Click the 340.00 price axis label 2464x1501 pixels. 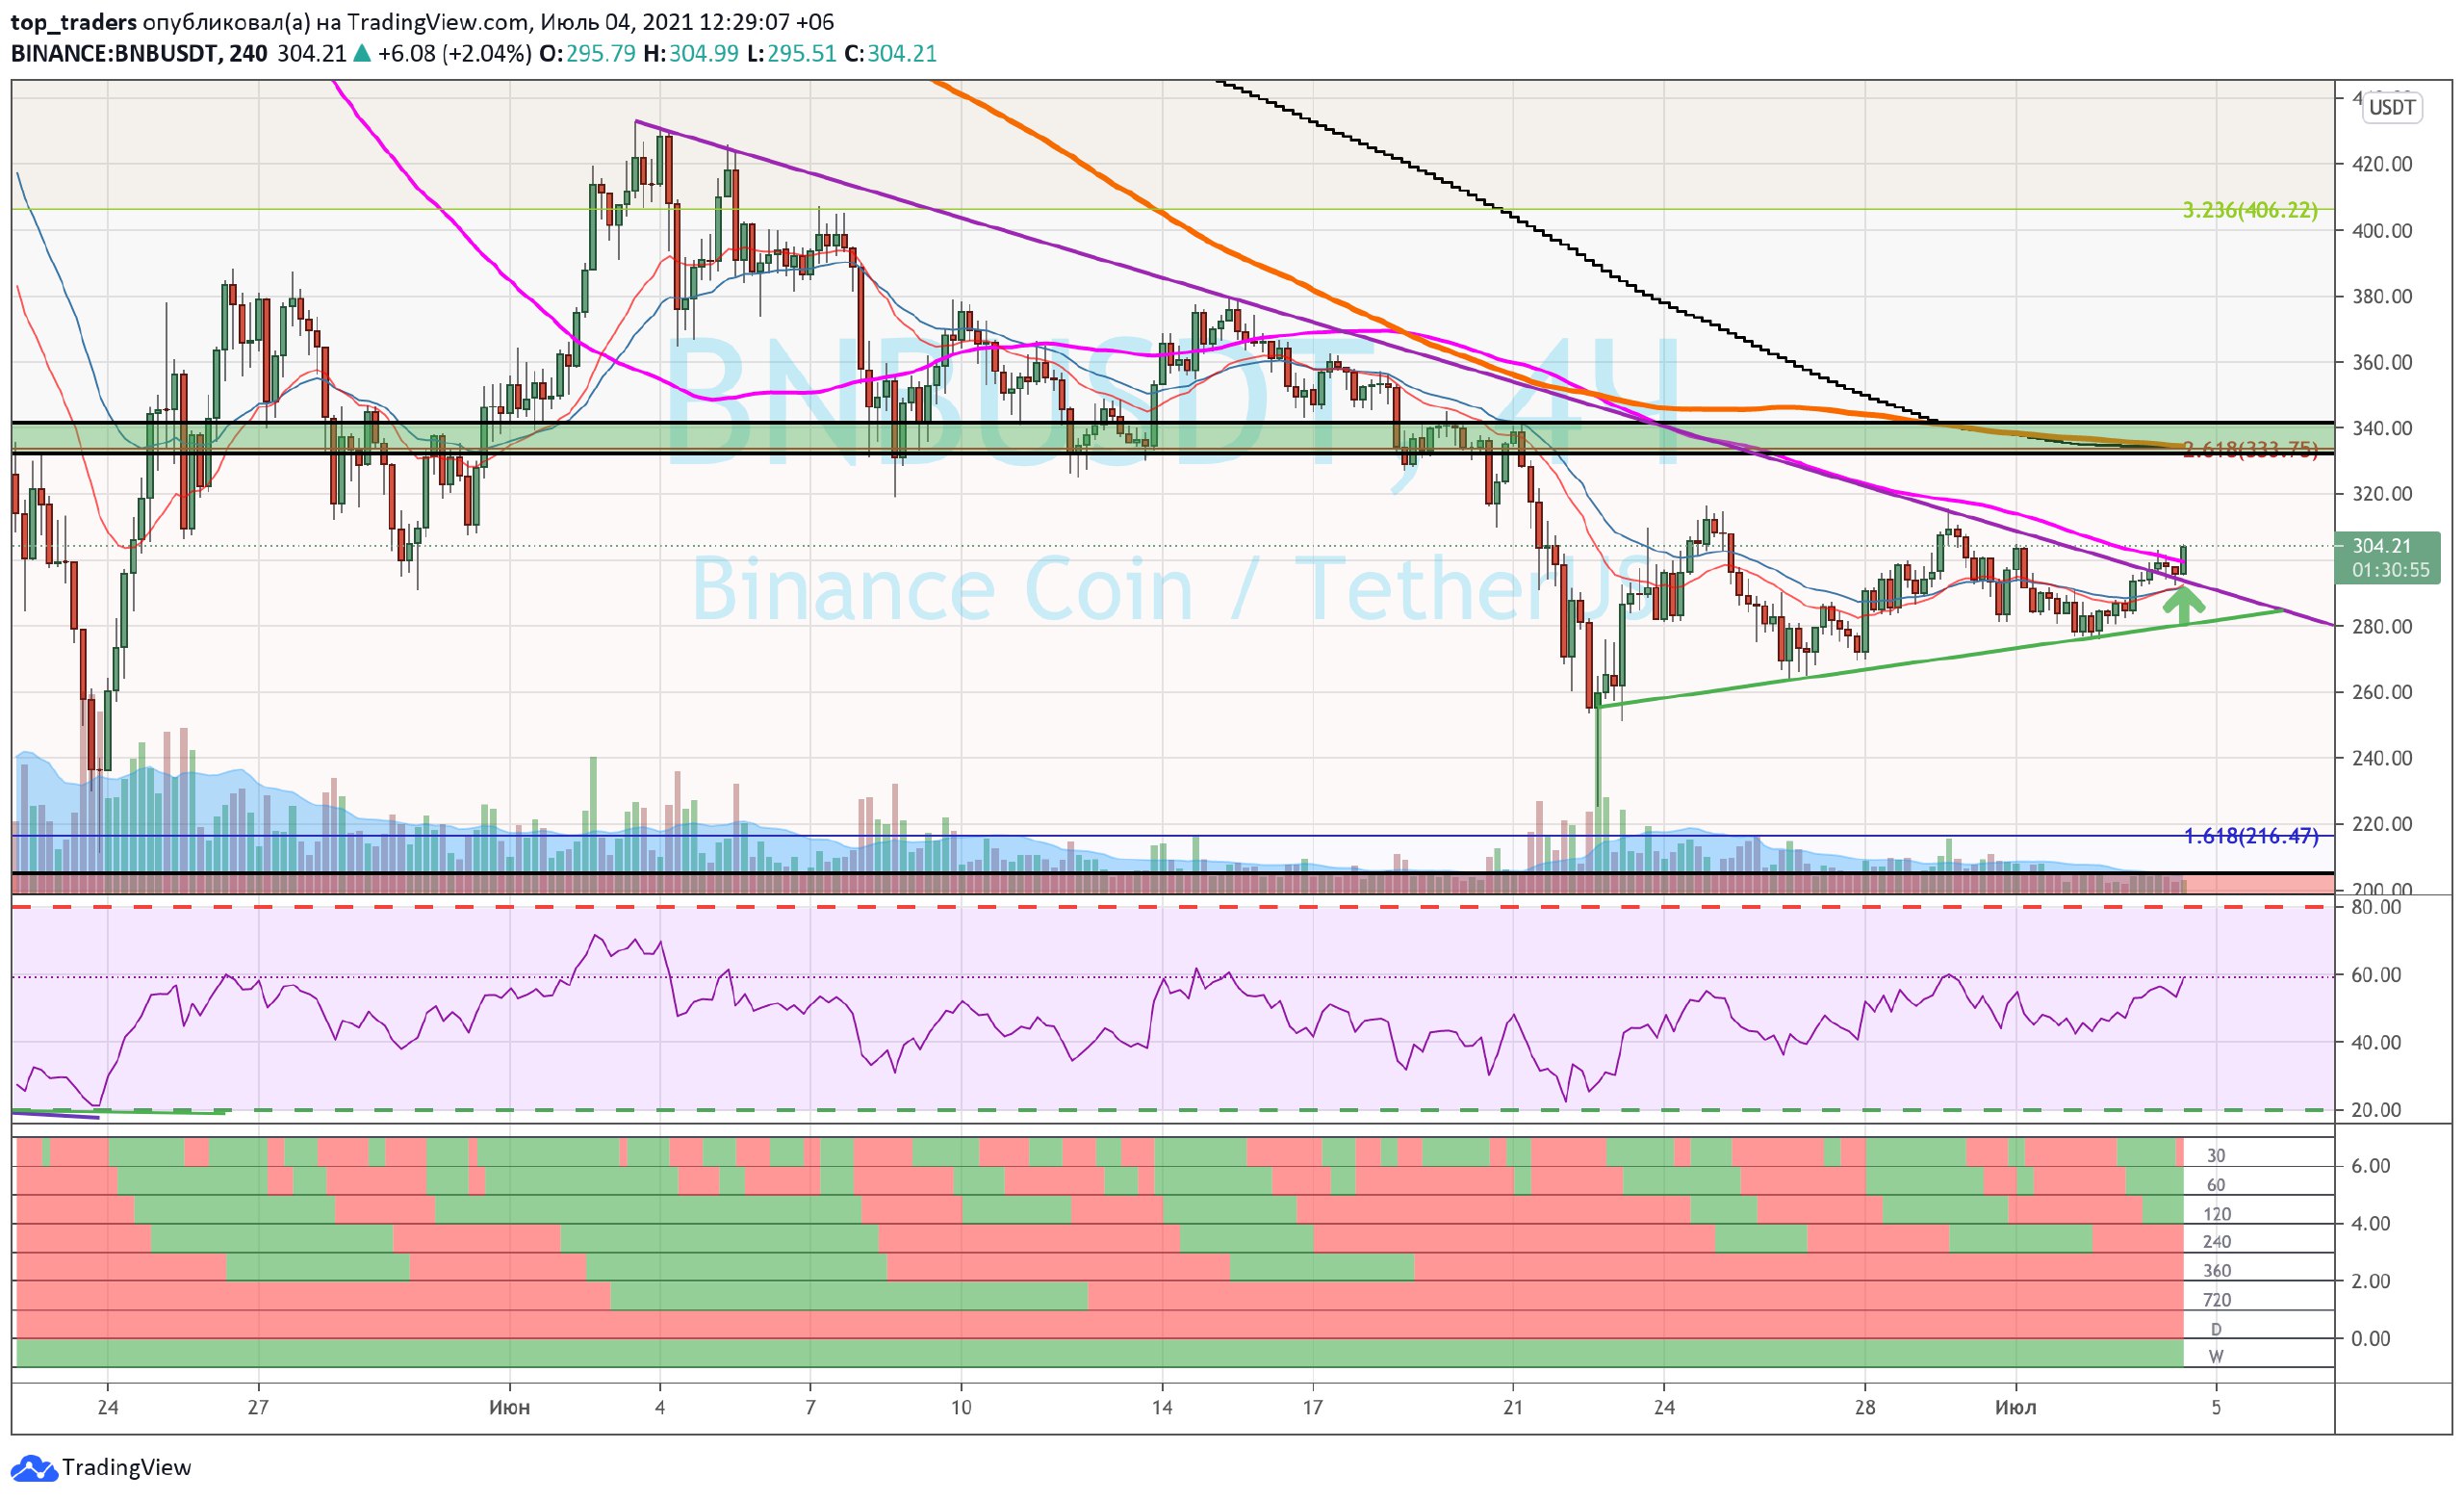click(2383, 428)
